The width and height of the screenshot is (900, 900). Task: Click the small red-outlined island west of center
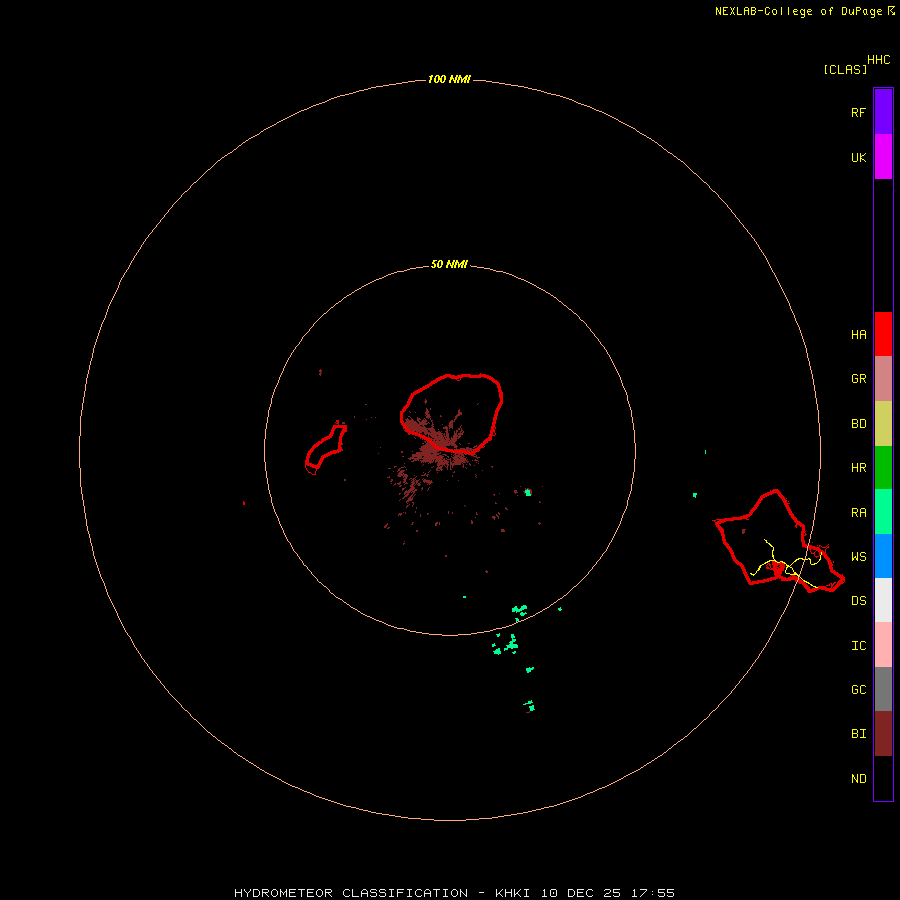pos(325,449)
